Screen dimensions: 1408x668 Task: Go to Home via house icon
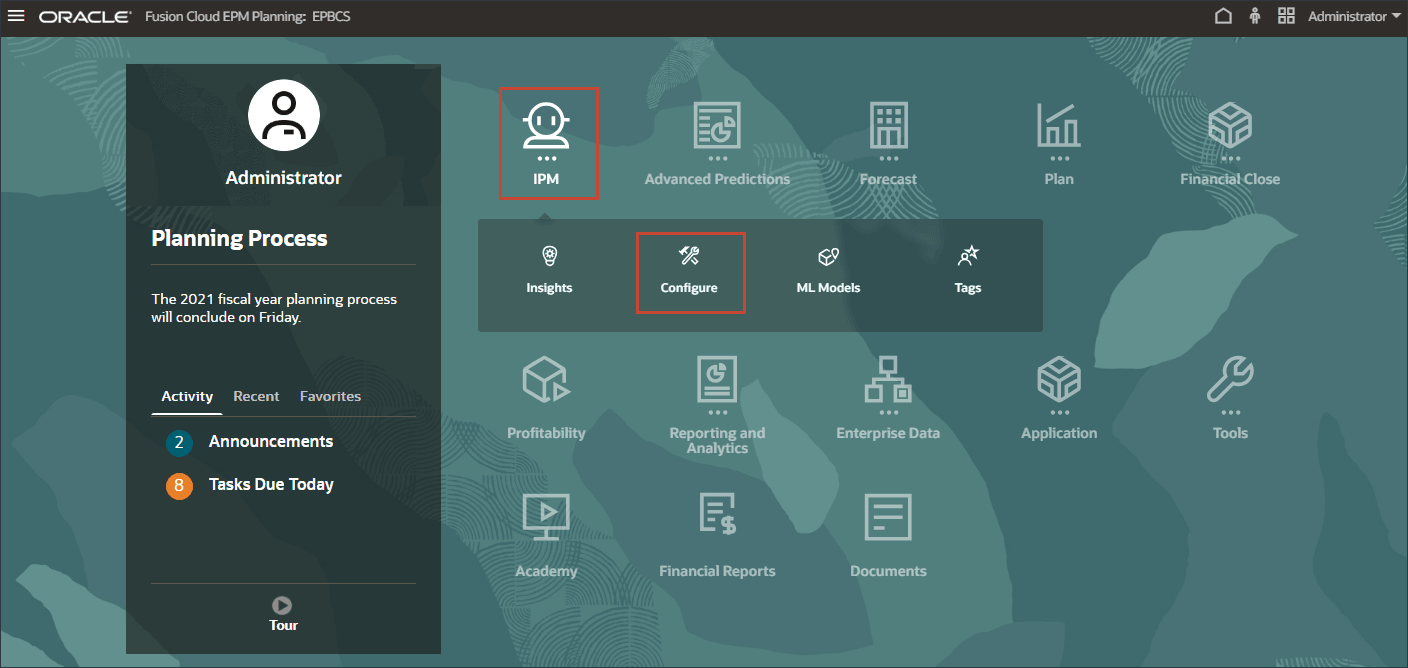click(x=1223, y=16)
